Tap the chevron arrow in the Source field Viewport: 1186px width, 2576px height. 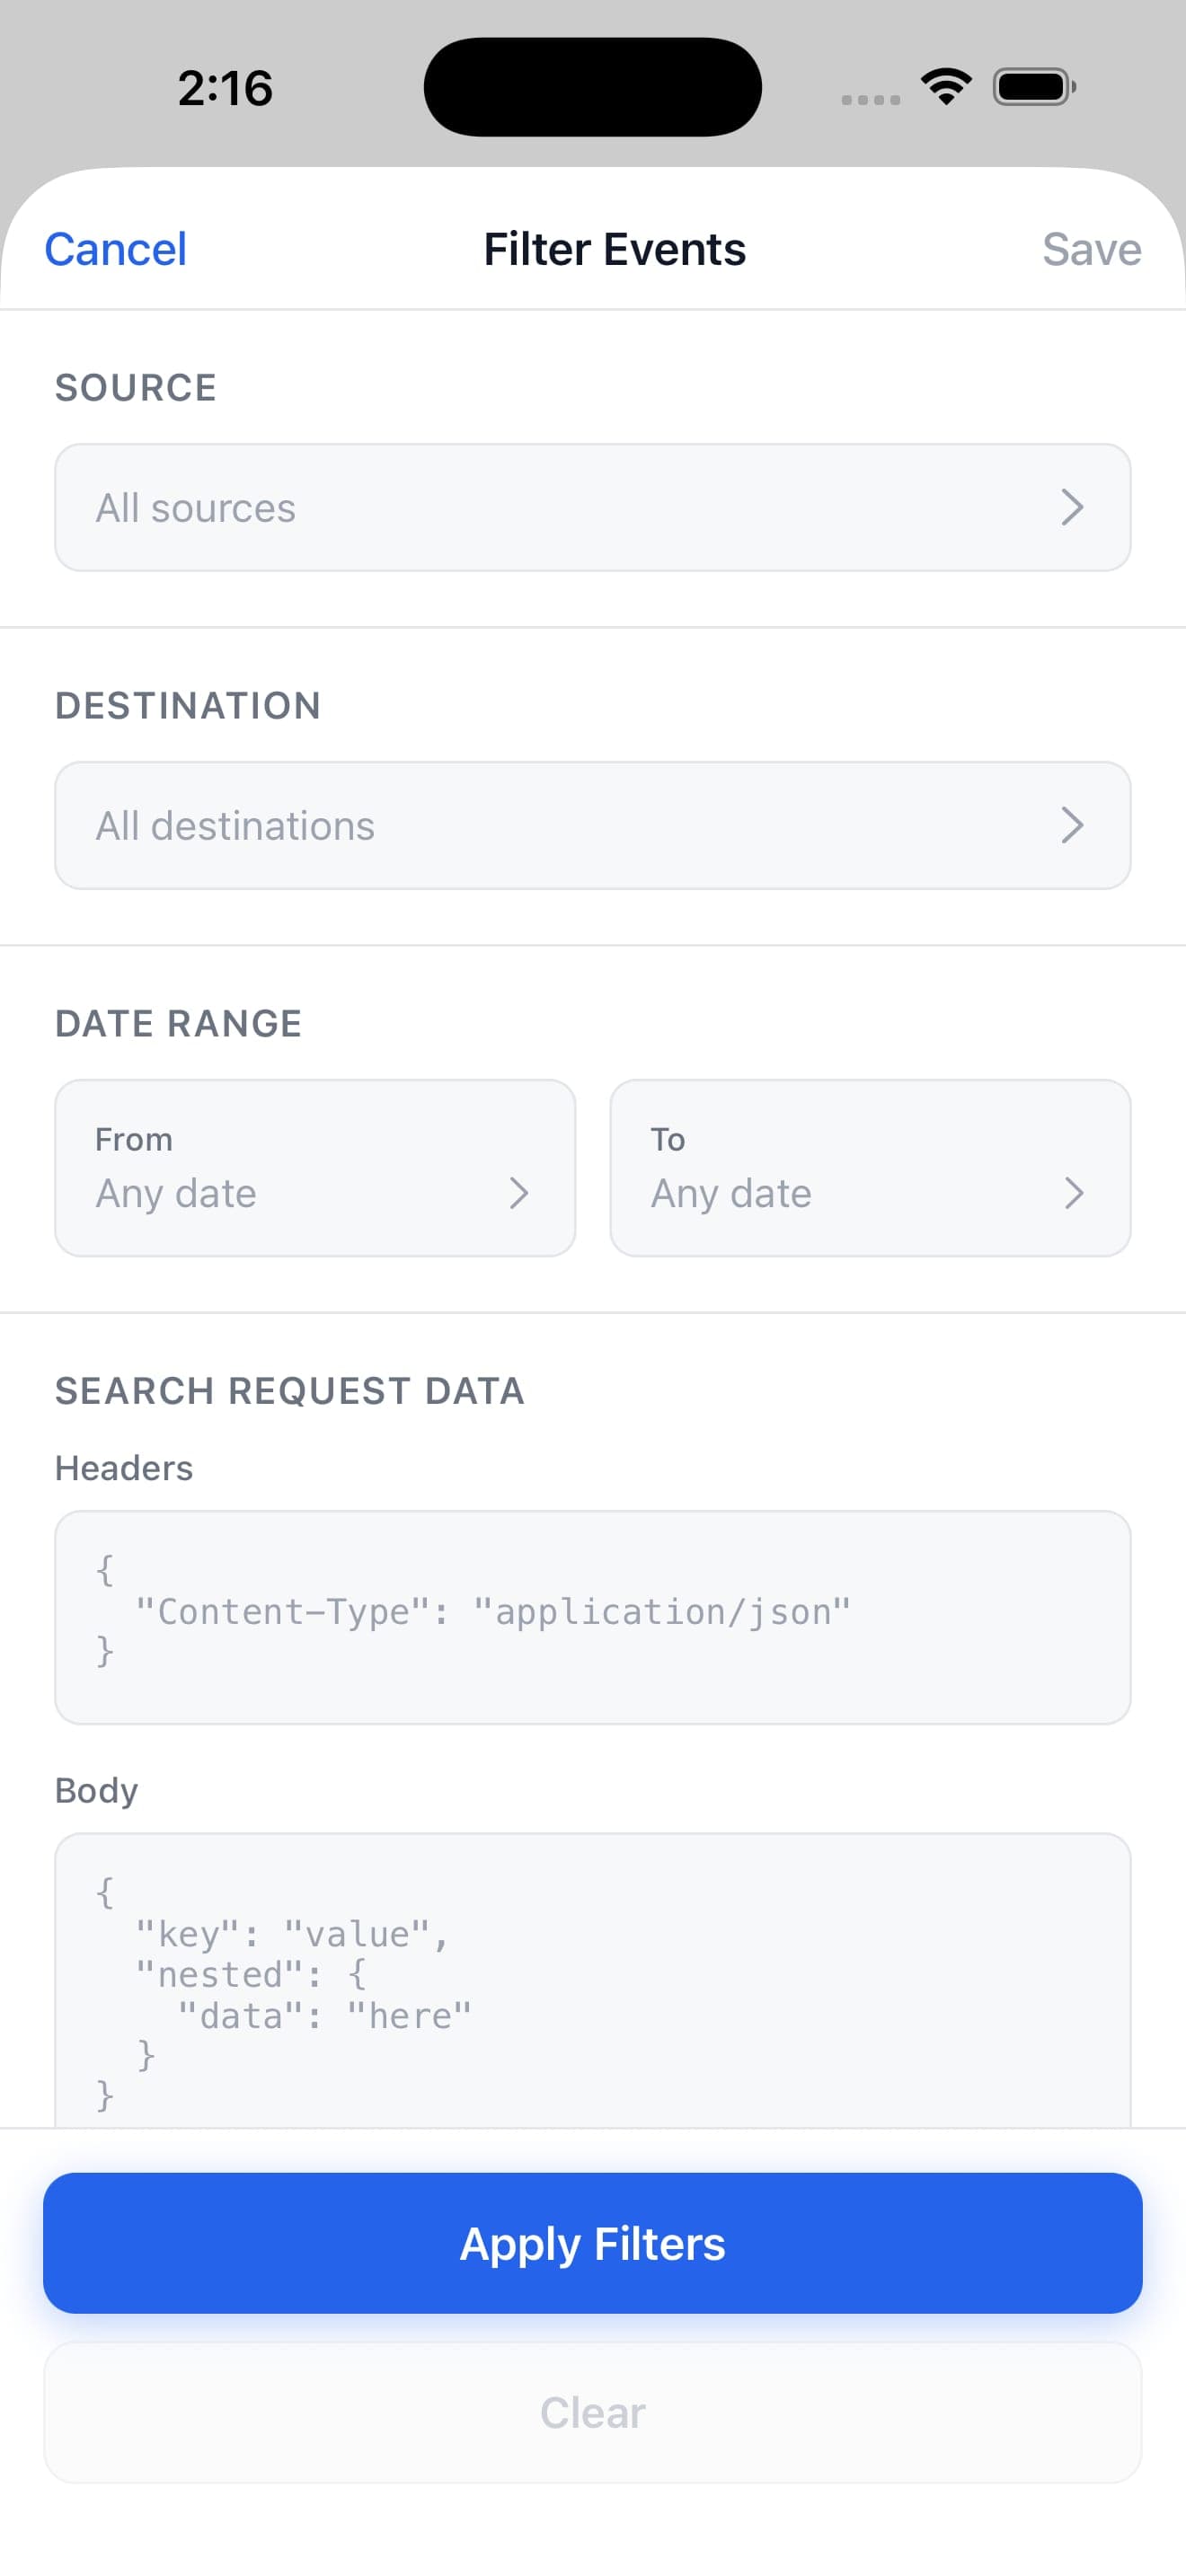[1072, 508]
